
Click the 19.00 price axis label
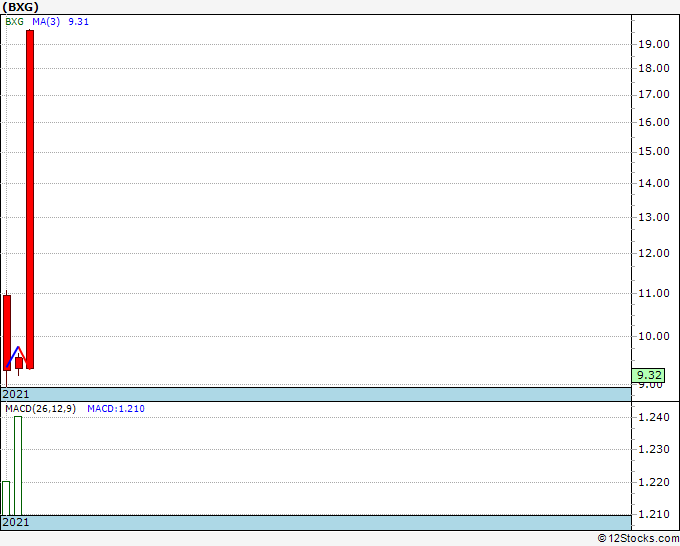(x=654, y=44)
